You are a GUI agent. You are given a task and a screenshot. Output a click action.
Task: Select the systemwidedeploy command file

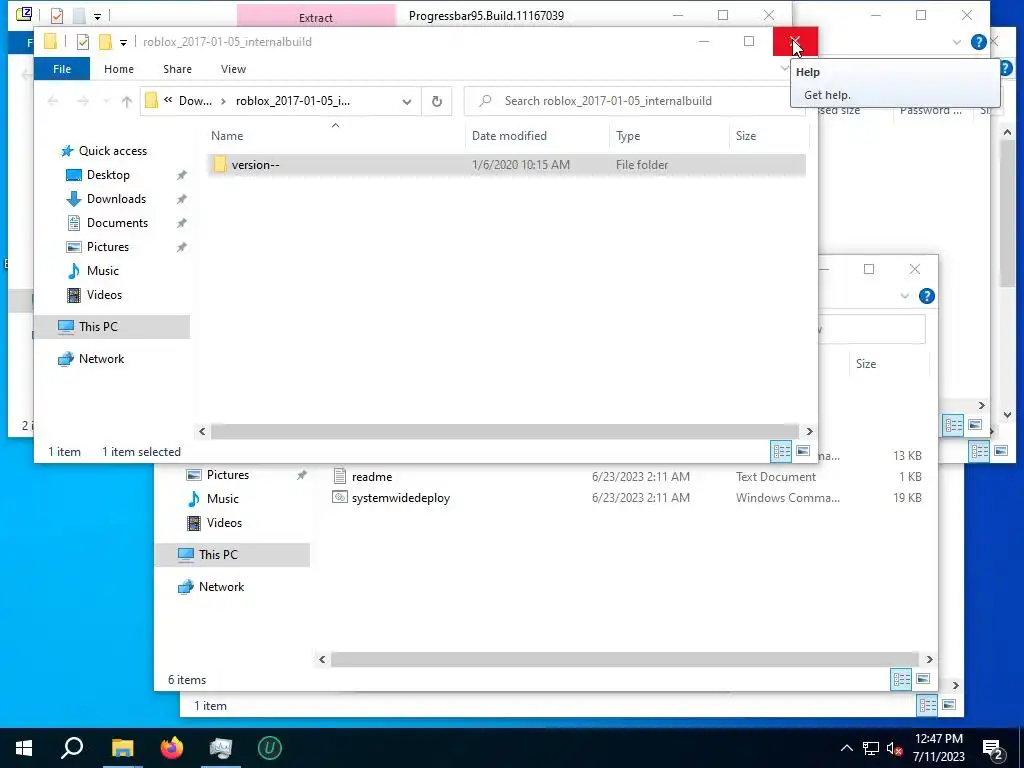(400, 498)
